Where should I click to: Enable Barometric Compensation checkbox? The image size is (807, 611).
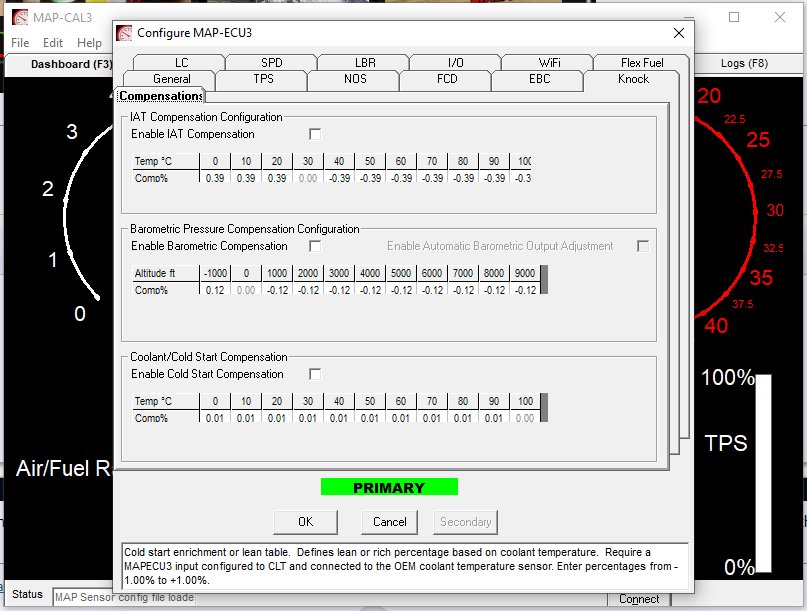tap(315, 246)
